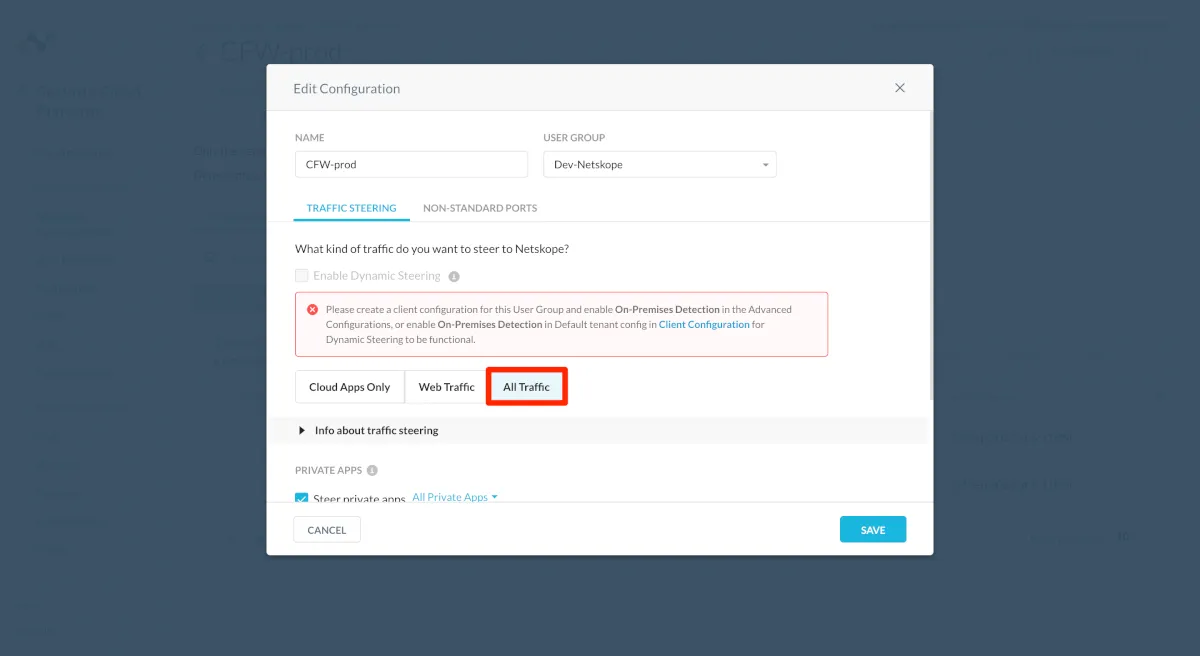This screenshot has height=656, width=1200.
Task: Uncheck the Steer private apps checkbox
Action: [x=302, y=498]
